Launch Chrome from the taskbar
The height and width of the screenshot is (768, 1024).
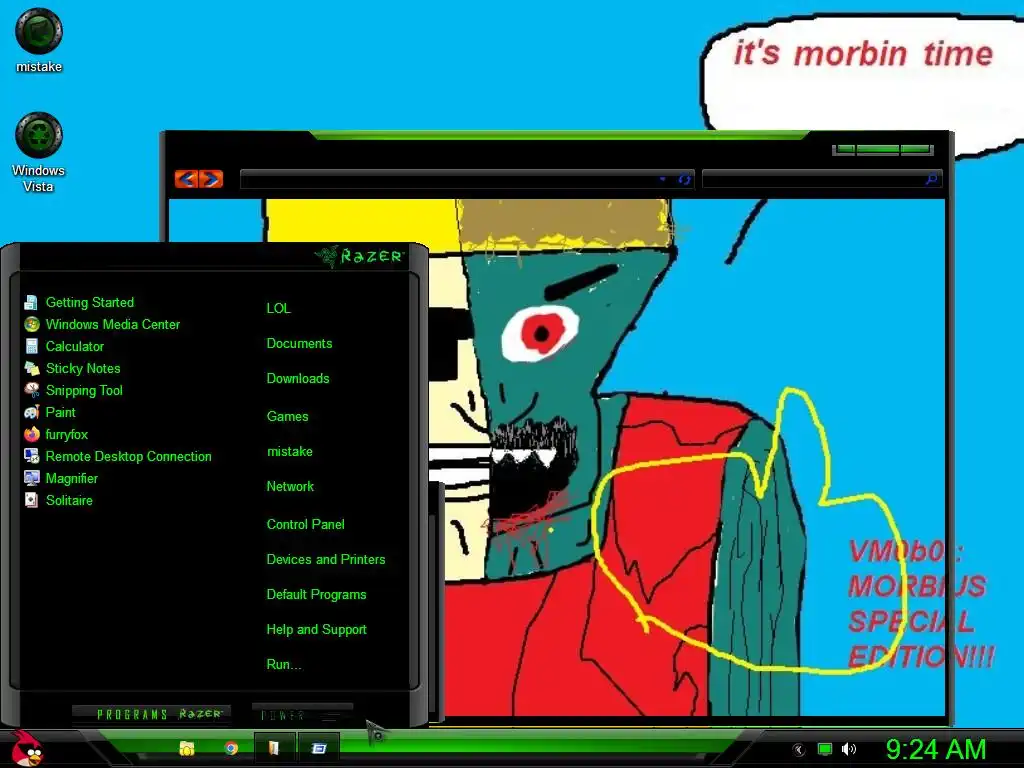231,748
